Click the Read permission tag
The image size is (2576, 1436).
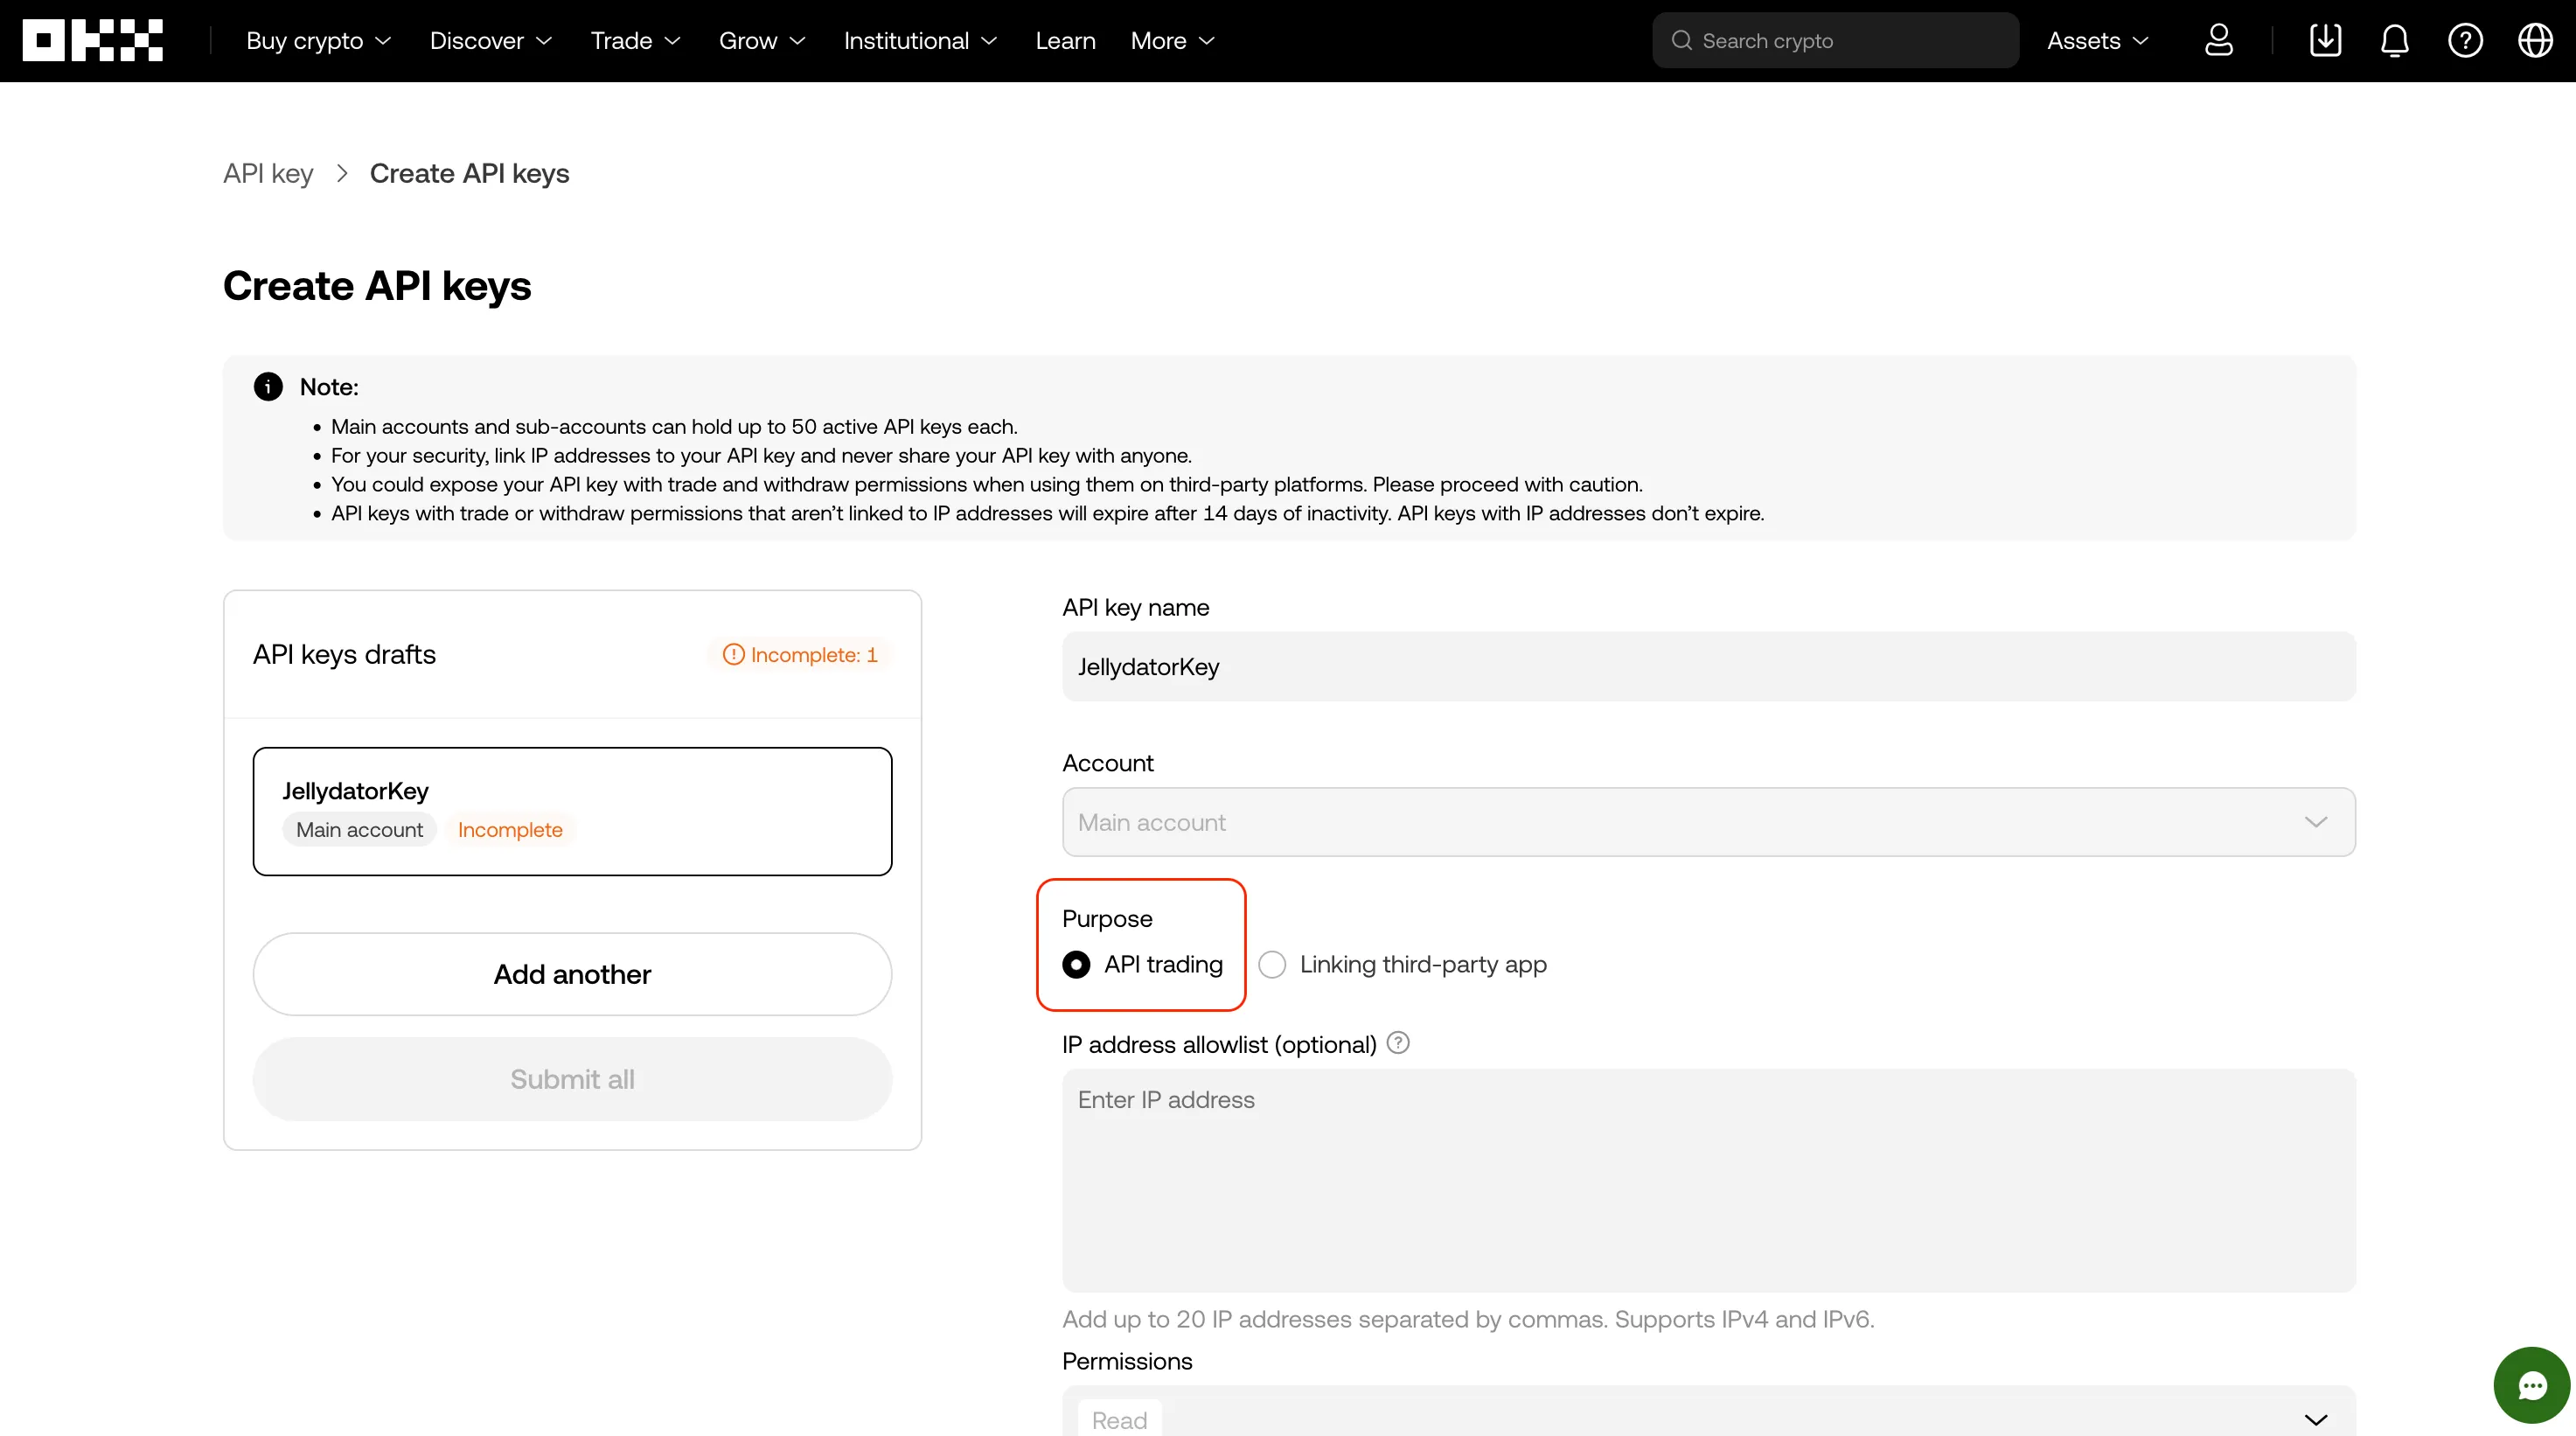[1119, 1419]
